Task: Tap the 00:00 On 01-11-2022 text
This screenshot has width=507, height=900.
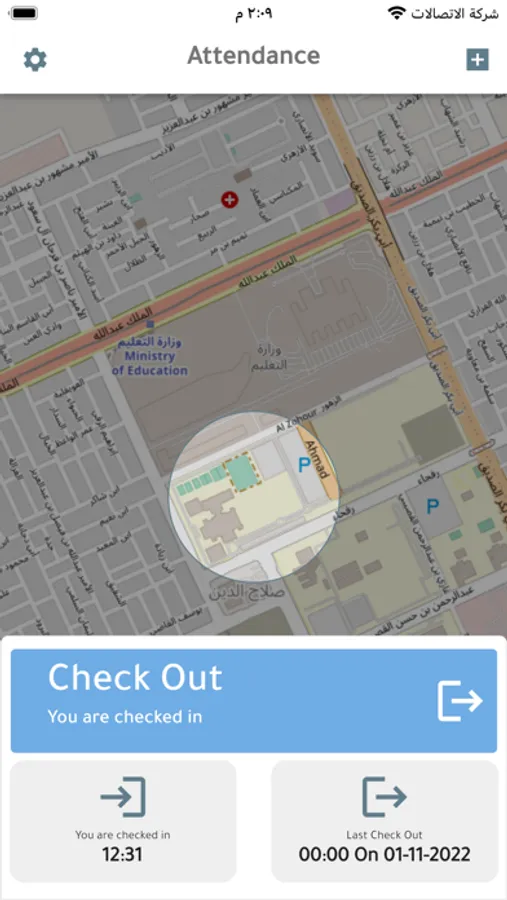Action: [x=384, y=854]
